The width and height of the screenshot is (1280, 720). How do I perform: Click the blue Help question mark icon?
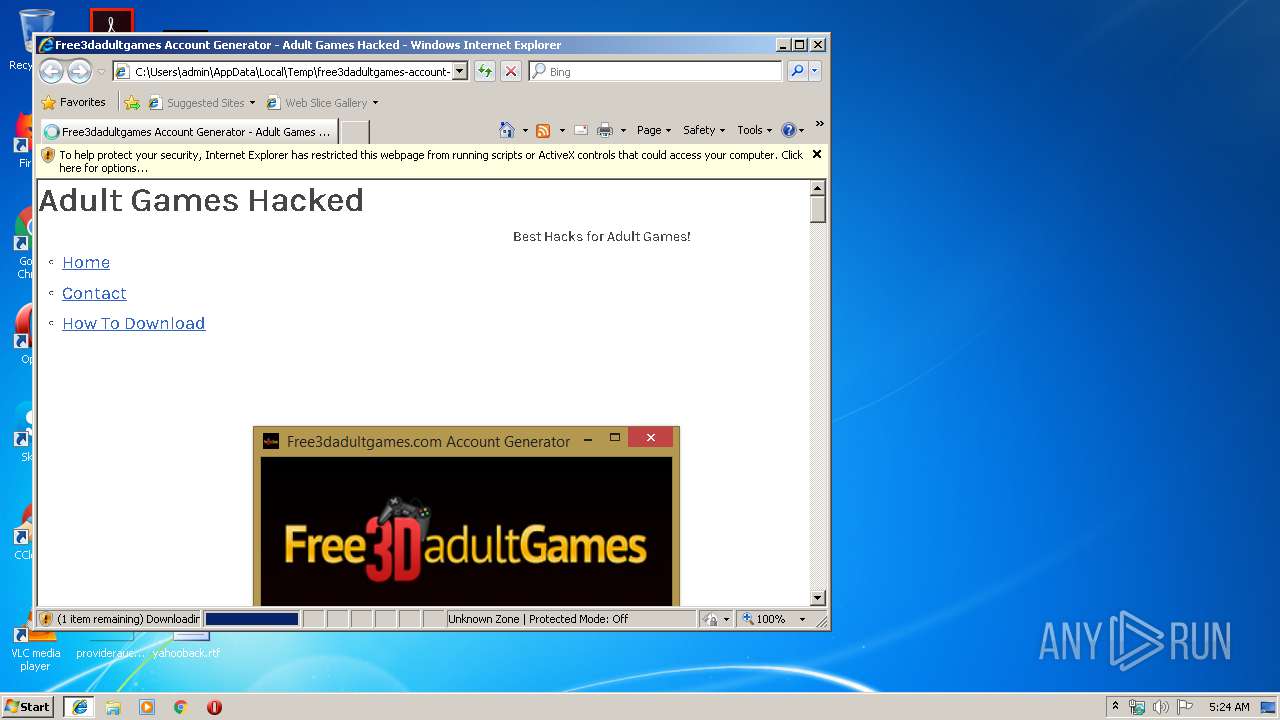pos(788,130)
